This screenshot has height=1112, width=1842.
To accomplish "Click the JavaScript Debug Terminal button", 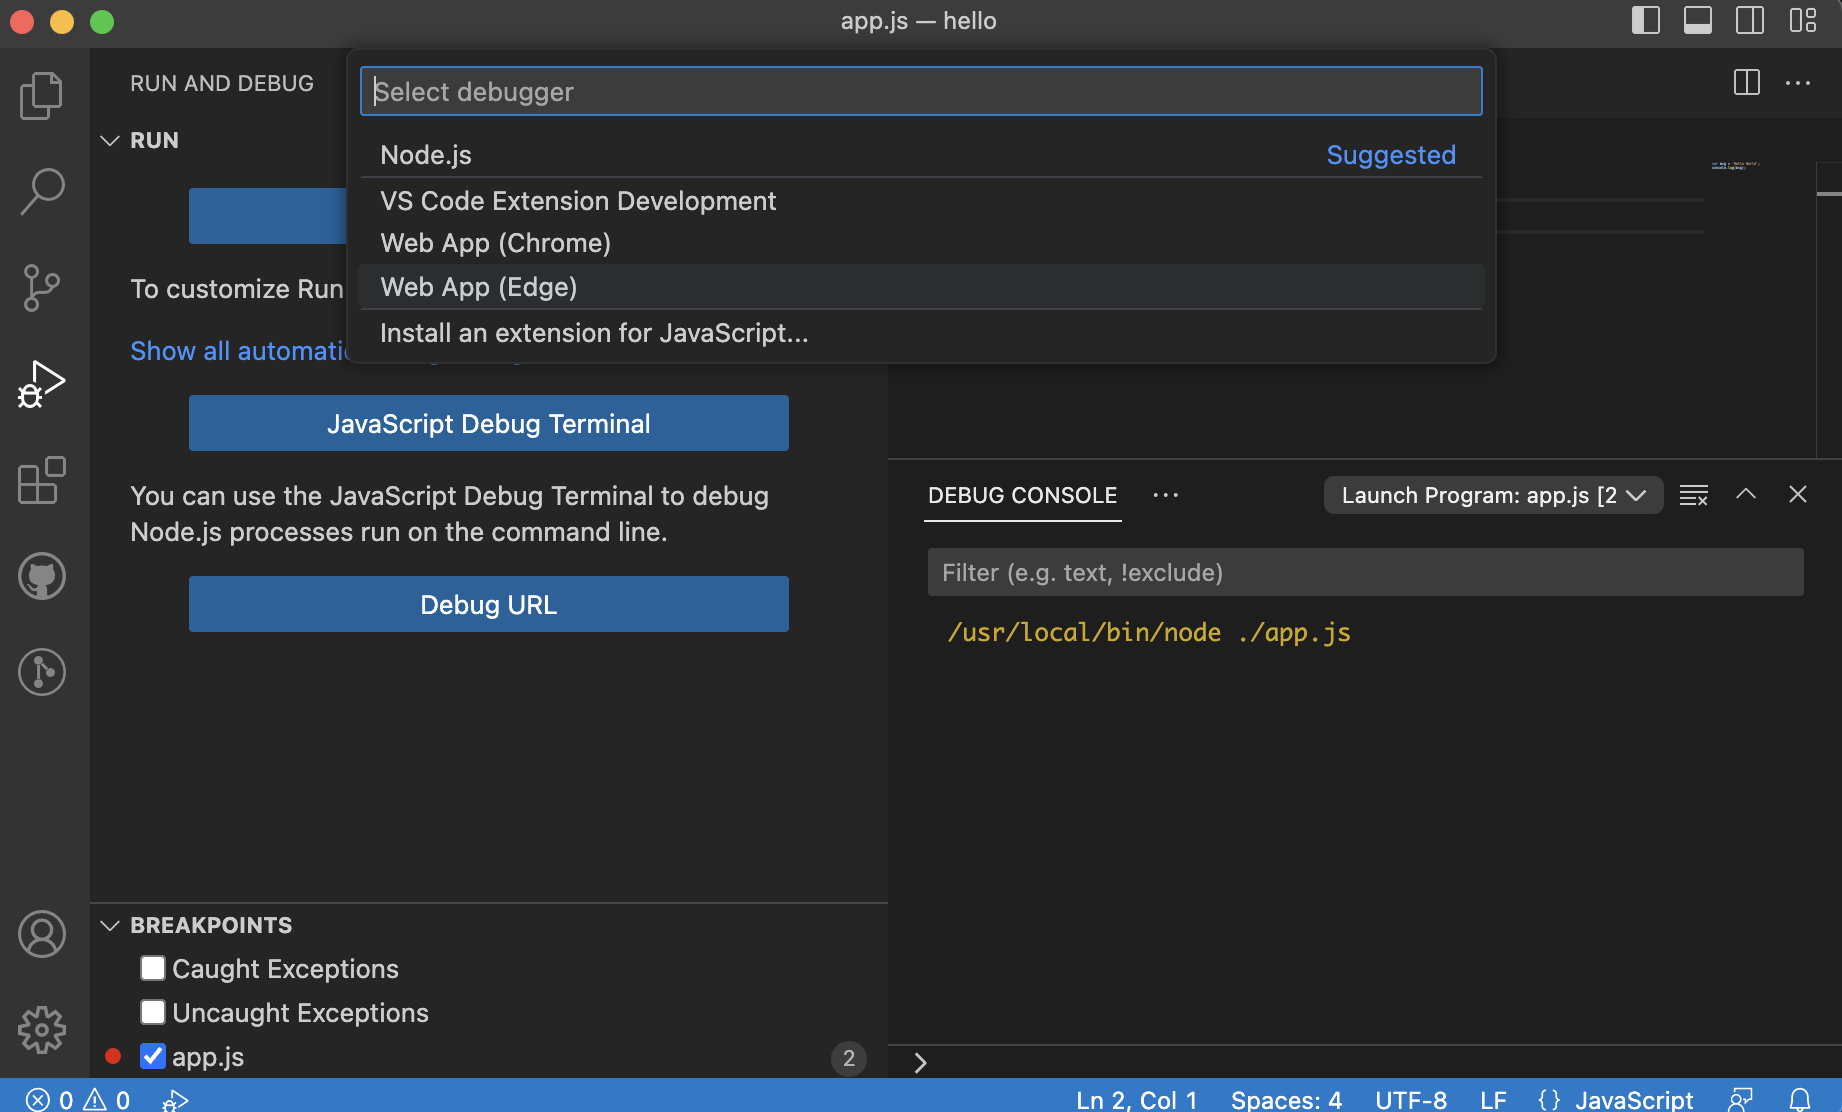I will 488,423.
